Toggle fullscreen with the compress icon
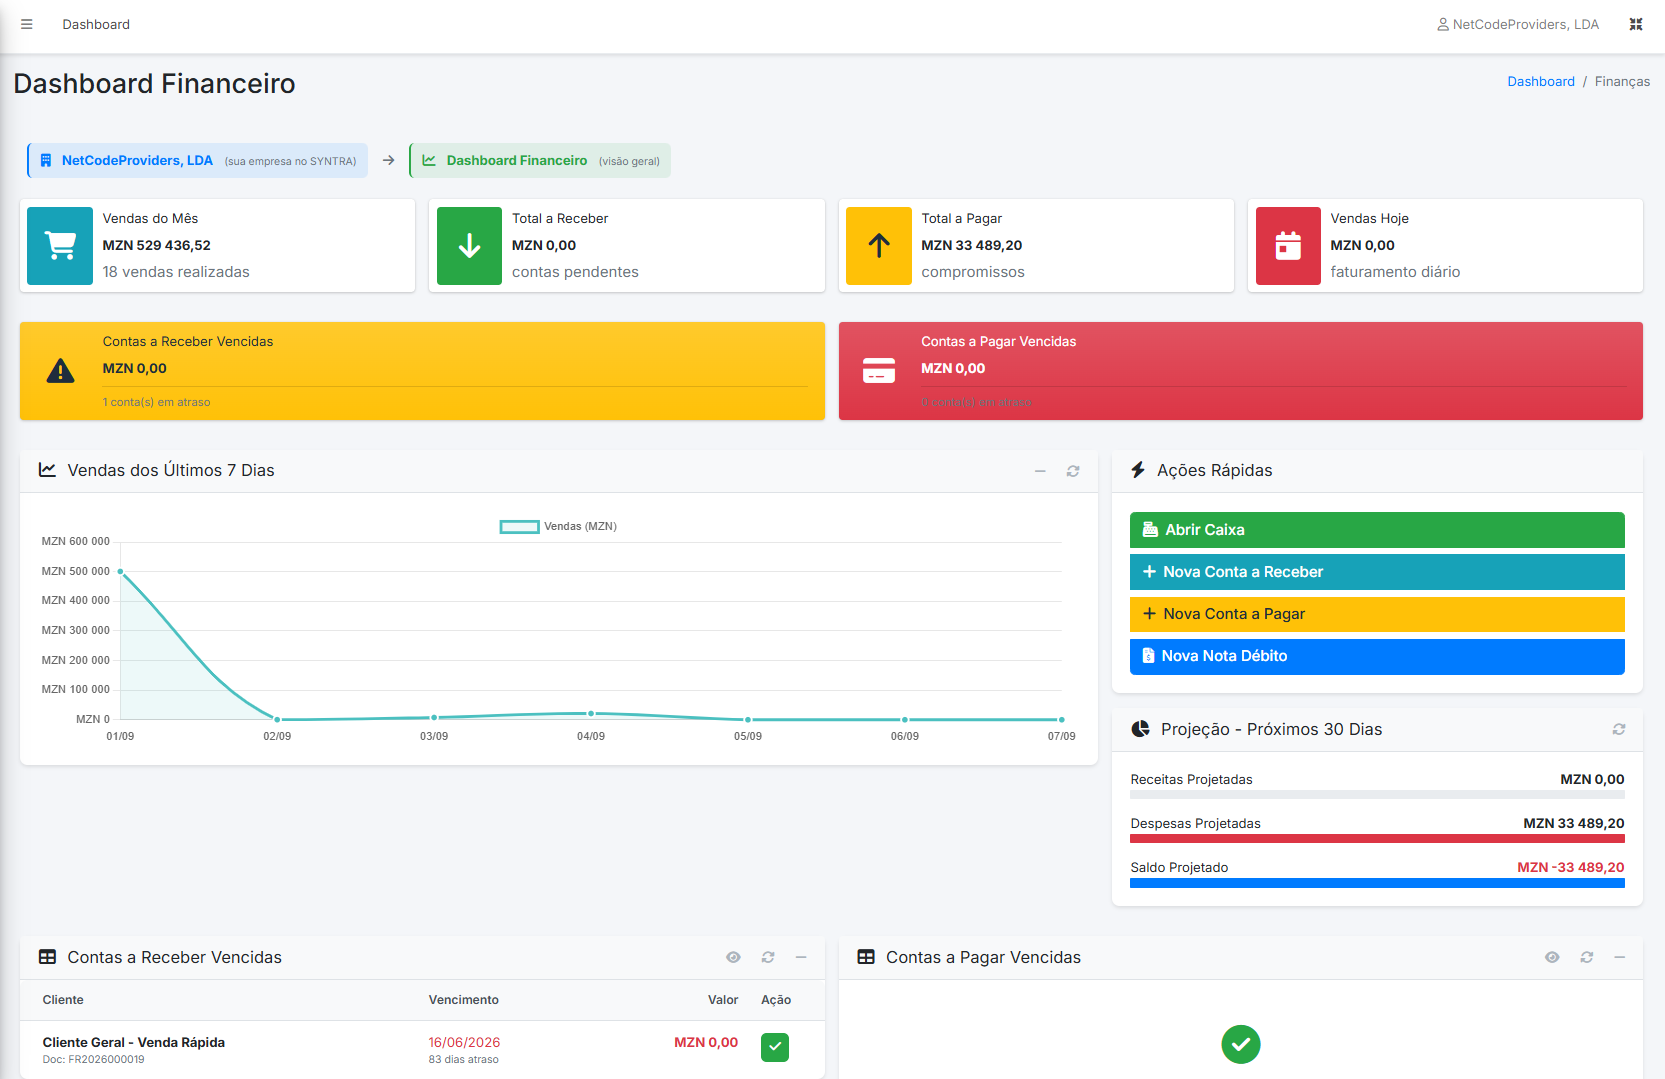This screenshot has width=1665, height=1079. tap(1636, 24)
